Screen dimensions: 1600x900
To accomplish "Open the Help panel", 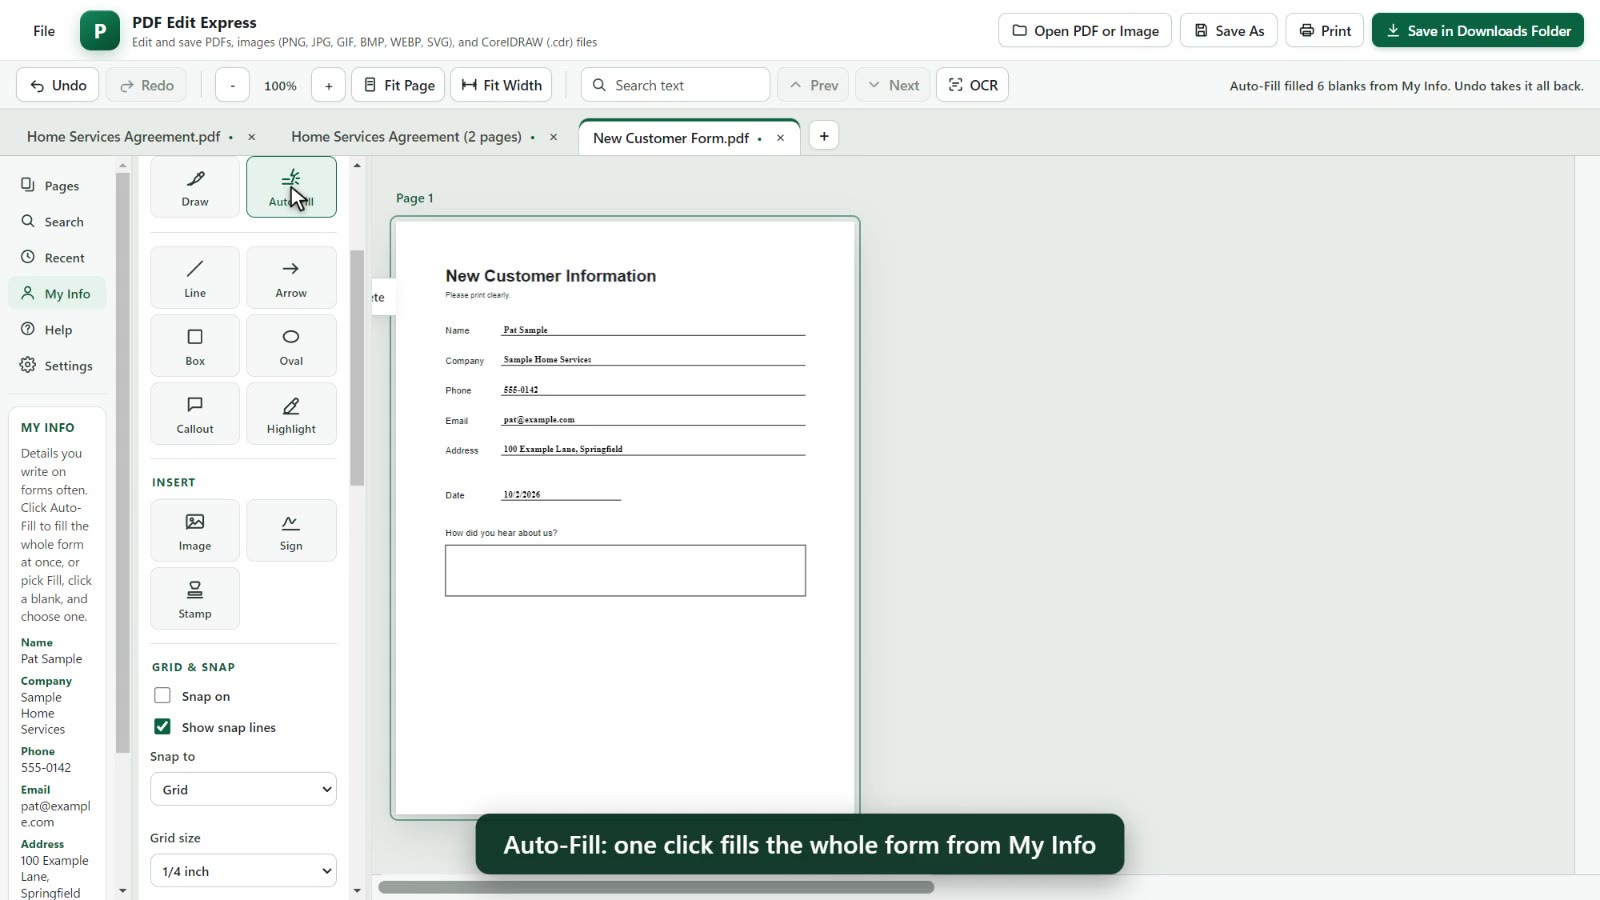I will pyautogui.click(x=57, y=330).
